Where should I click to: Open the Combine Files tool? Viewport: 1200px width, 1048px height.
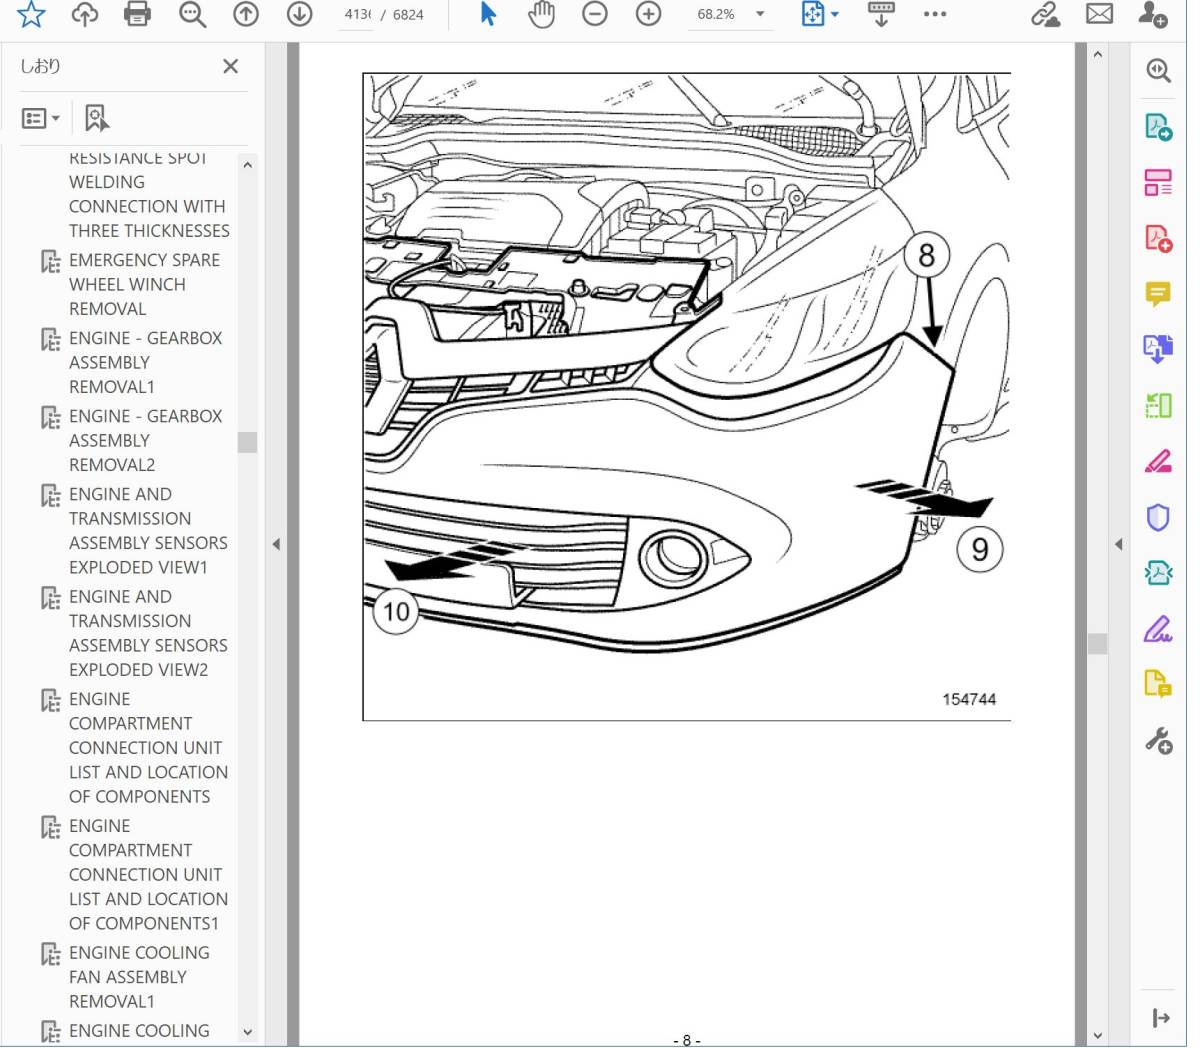pyautogui.click(x=1158, y=349)
